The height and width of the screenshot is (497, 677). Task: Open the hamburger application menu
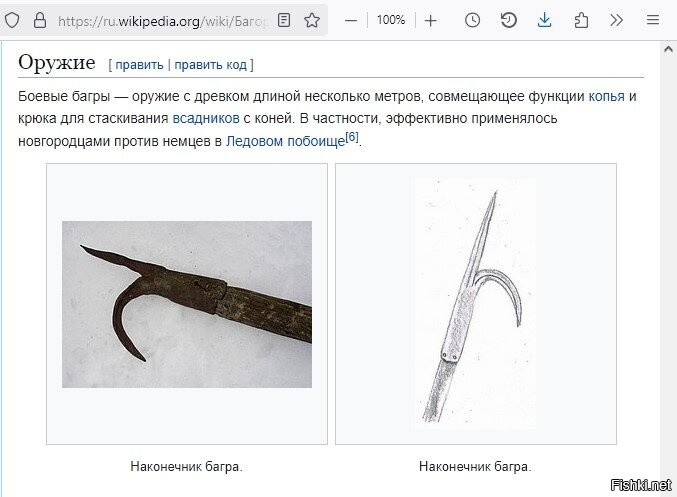(x=653, y=20)
